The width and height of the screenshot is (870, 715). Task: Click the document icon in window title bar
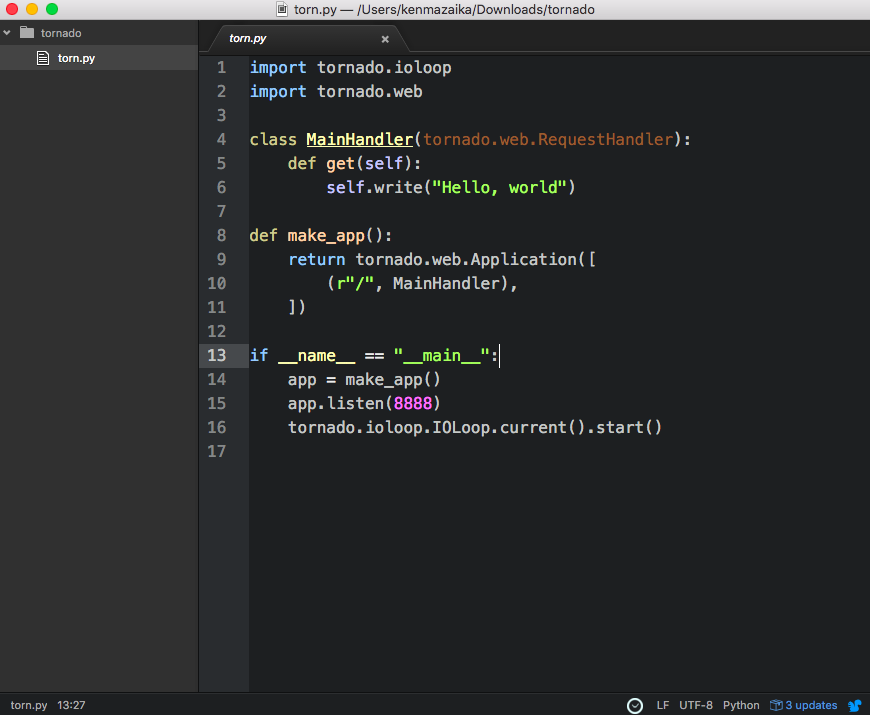click(x=282, y=9)
